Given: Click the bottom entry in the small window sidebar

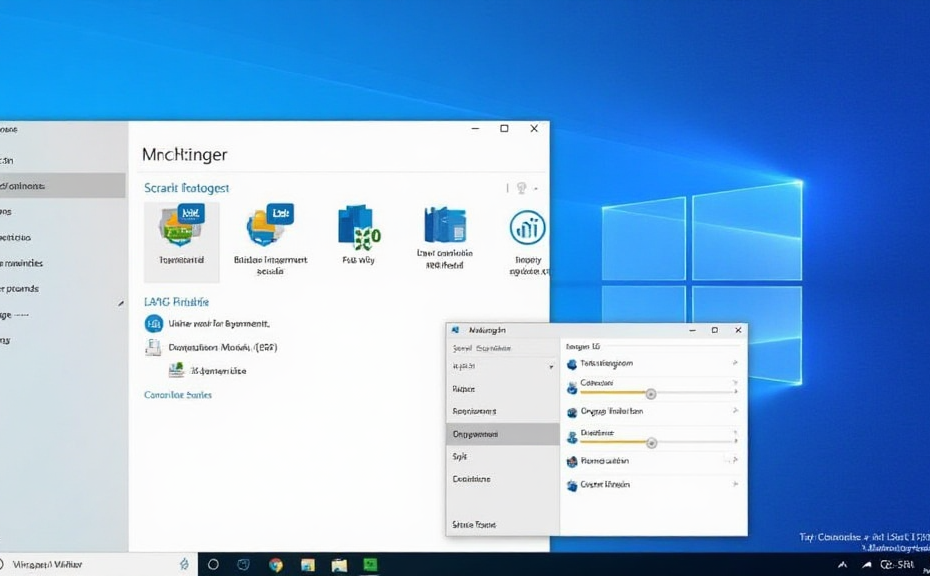Looking at the screenshot, I should pos(474,524).
